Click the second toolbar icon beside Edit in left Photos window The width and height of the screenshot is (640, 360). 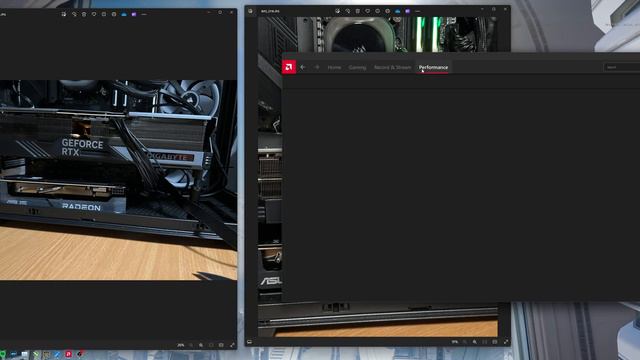point(74,14)
